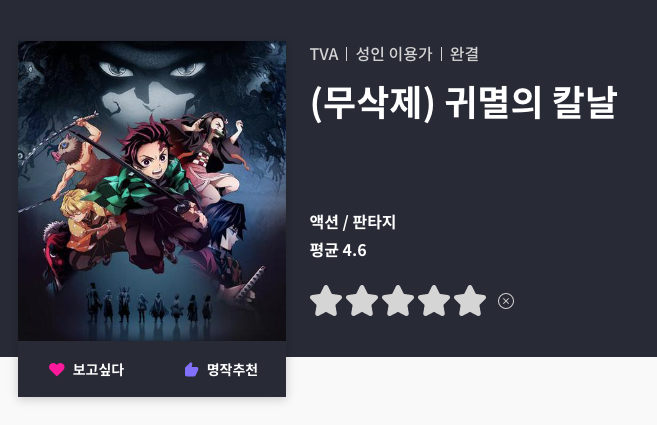Give a three-star rating
Image resolution: width=657 pixels, height=425 pixels.
(398, 301)
